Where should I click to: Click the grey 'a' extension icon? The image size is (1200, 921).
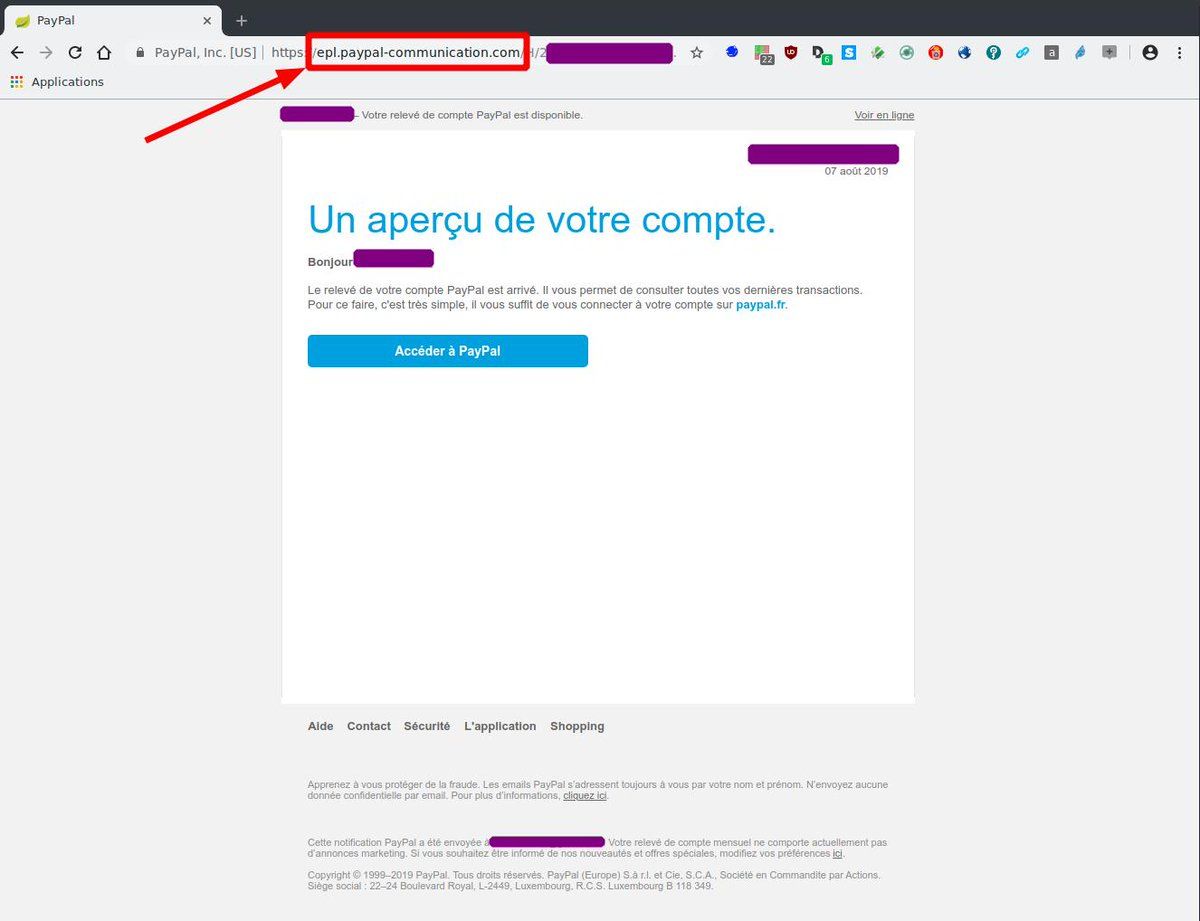point(1051,52)
